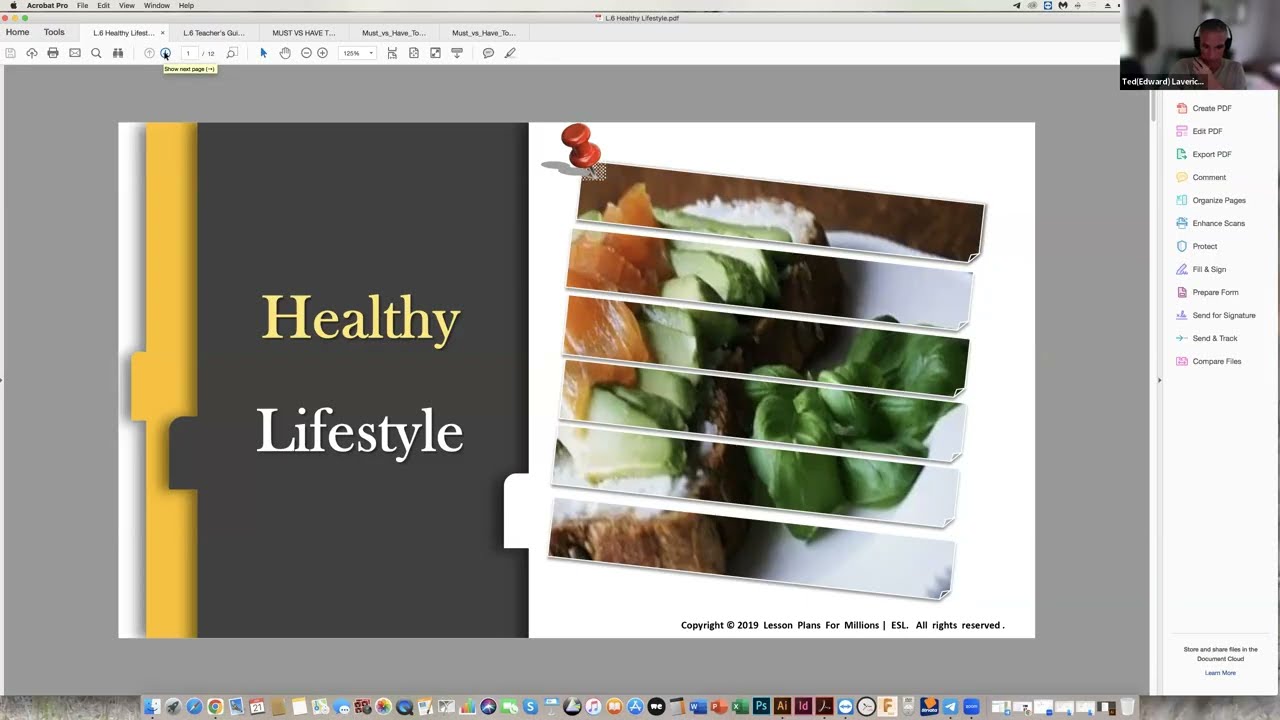The height and width of the screenshot is (720, 1280).
Task: Open Chrome in the Dock
Action: [x=214, y=707]
